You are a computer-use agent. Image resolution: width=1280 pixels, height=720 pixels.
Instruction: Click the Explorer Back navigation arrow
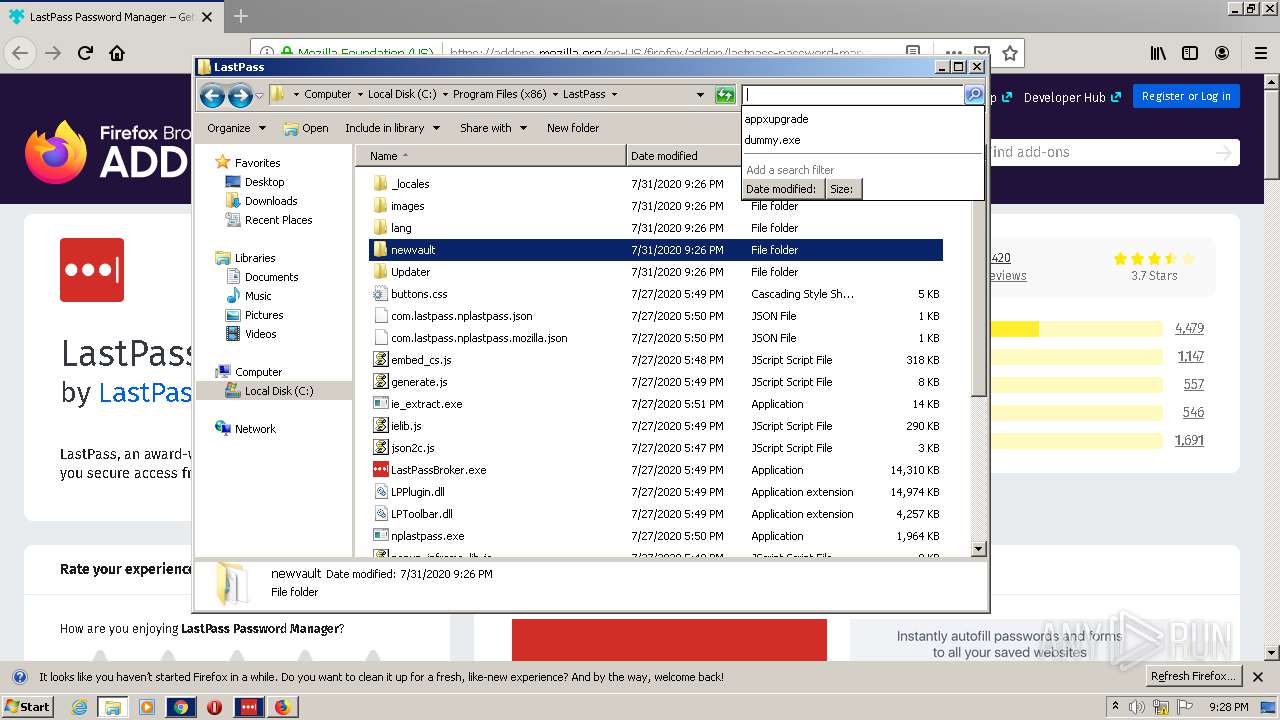point(212,95)
